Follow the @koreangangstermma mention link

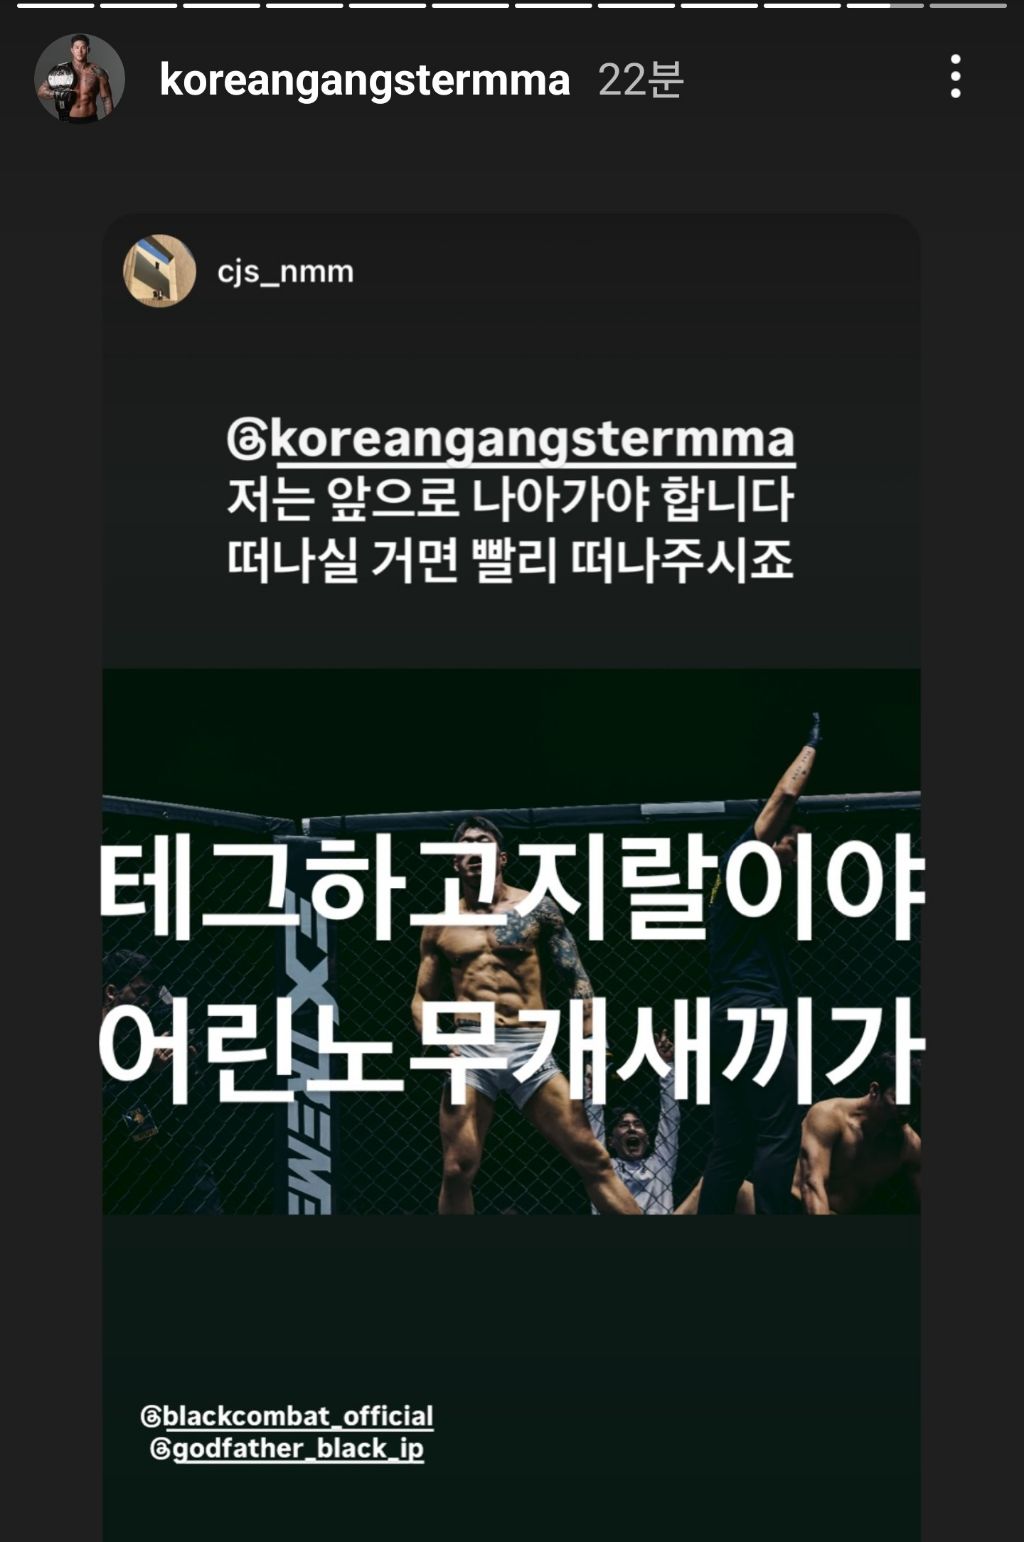click(x=511, y=440)
